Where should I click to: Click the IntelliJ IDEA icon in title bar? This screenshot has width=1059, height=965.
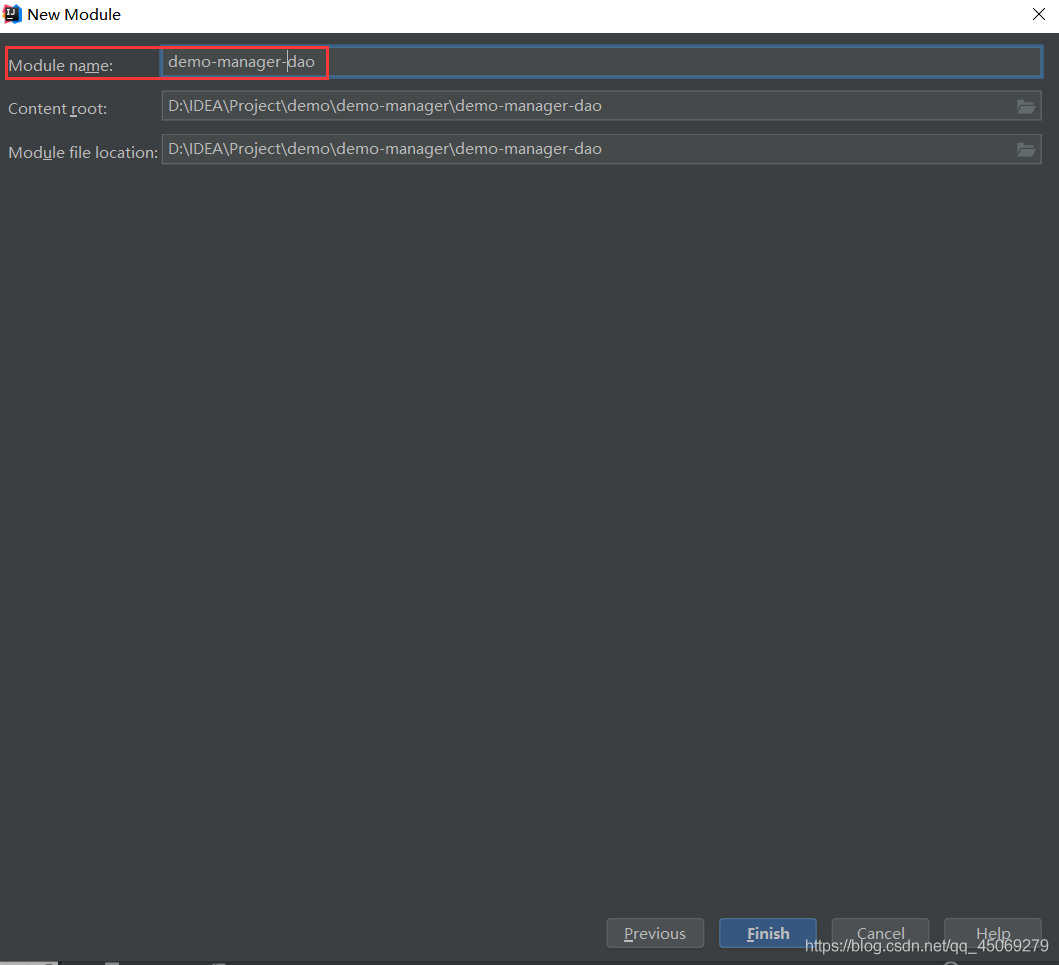(13, 14)
